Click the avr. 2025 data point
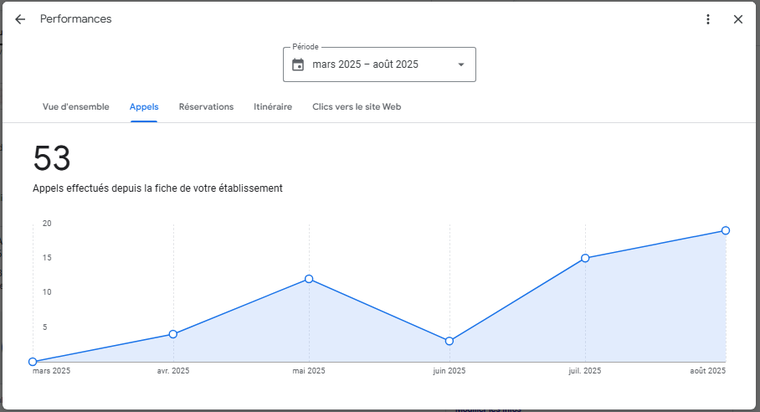The height and width of the screenshot is (412, 760). 173,334
